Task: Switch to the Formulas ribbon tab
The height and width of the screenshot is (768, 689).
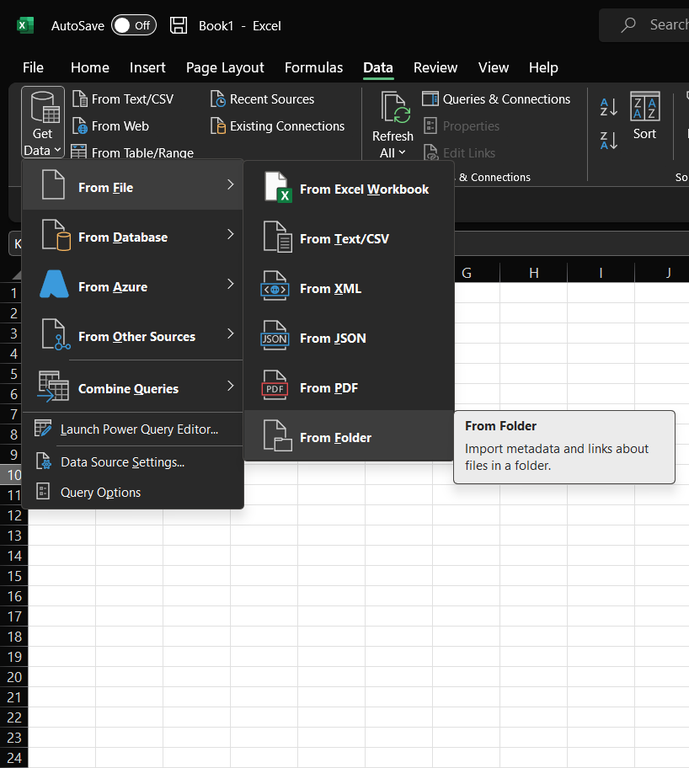Action: coord(313,68)
